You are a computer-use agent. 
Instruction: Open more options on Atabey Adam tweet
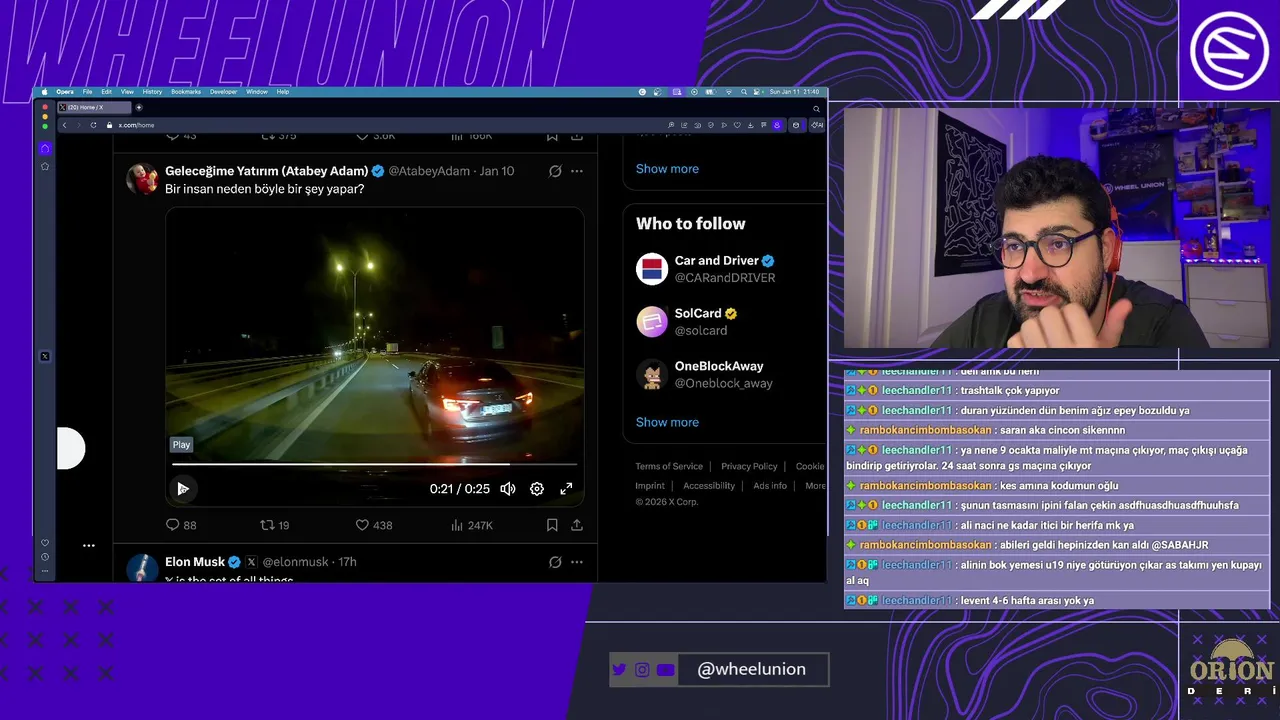tap(577, 171)
